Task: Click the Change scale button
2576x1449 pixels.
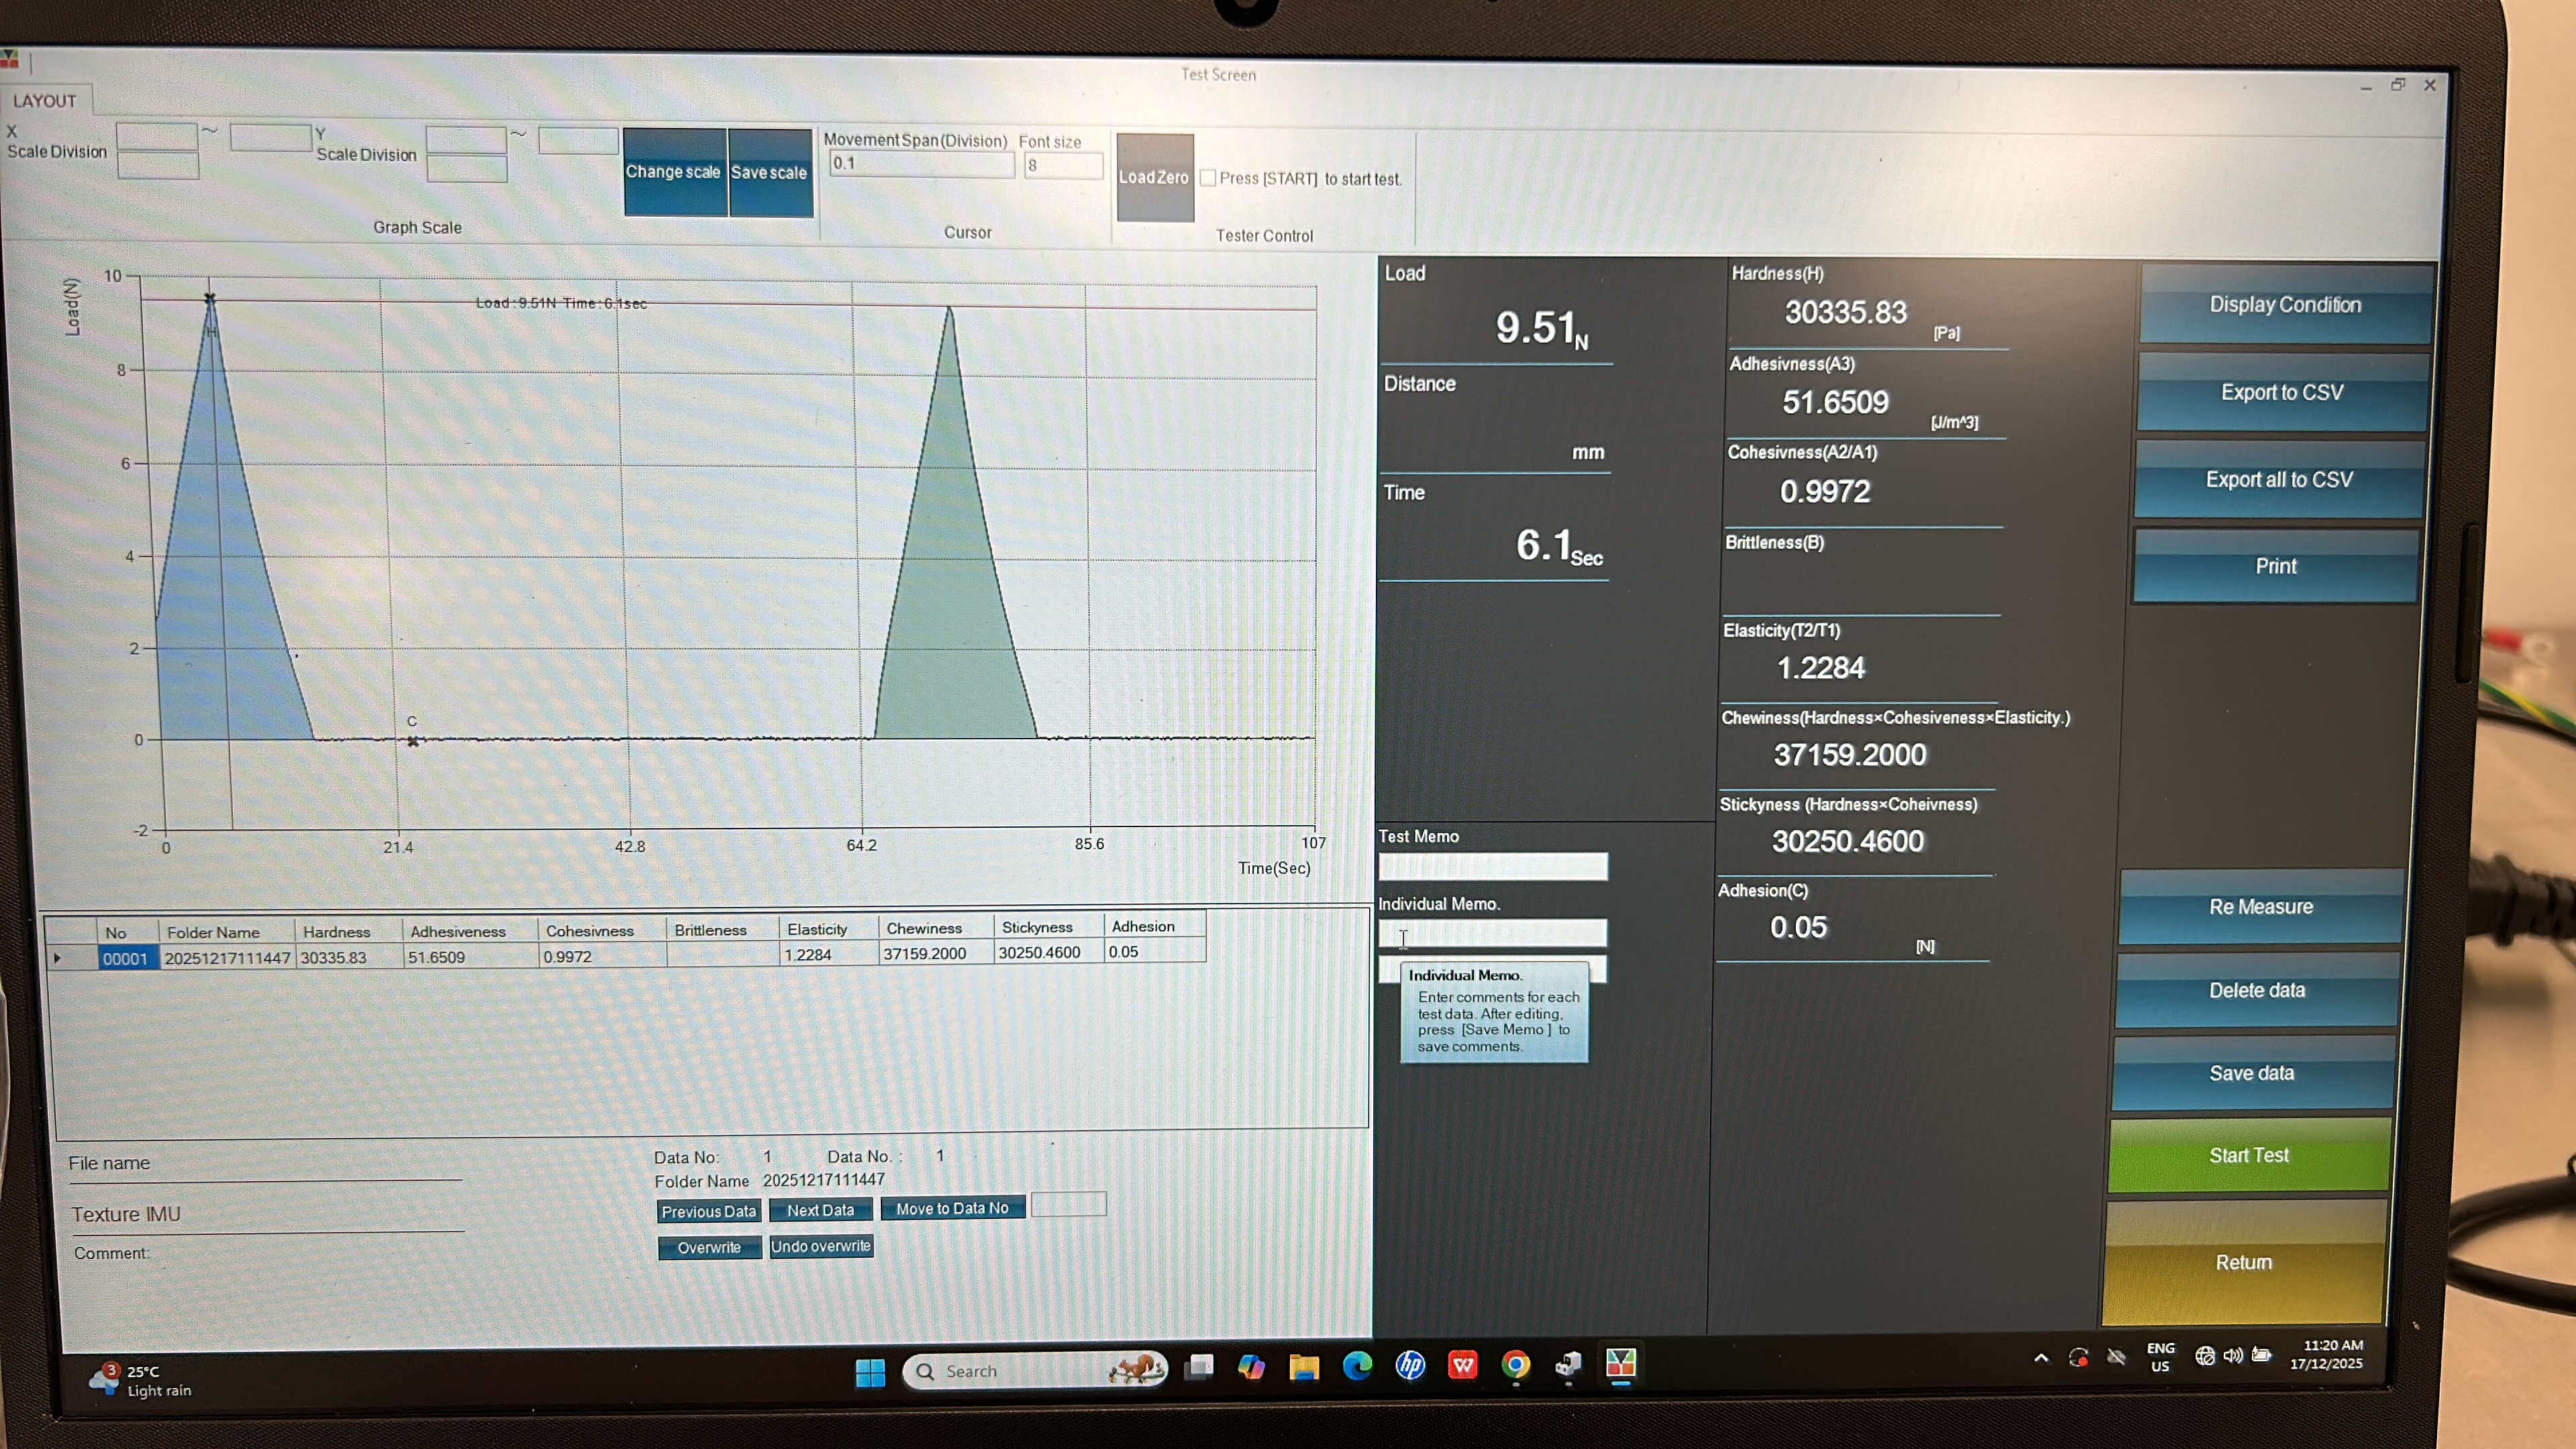Action: (674, 172)
